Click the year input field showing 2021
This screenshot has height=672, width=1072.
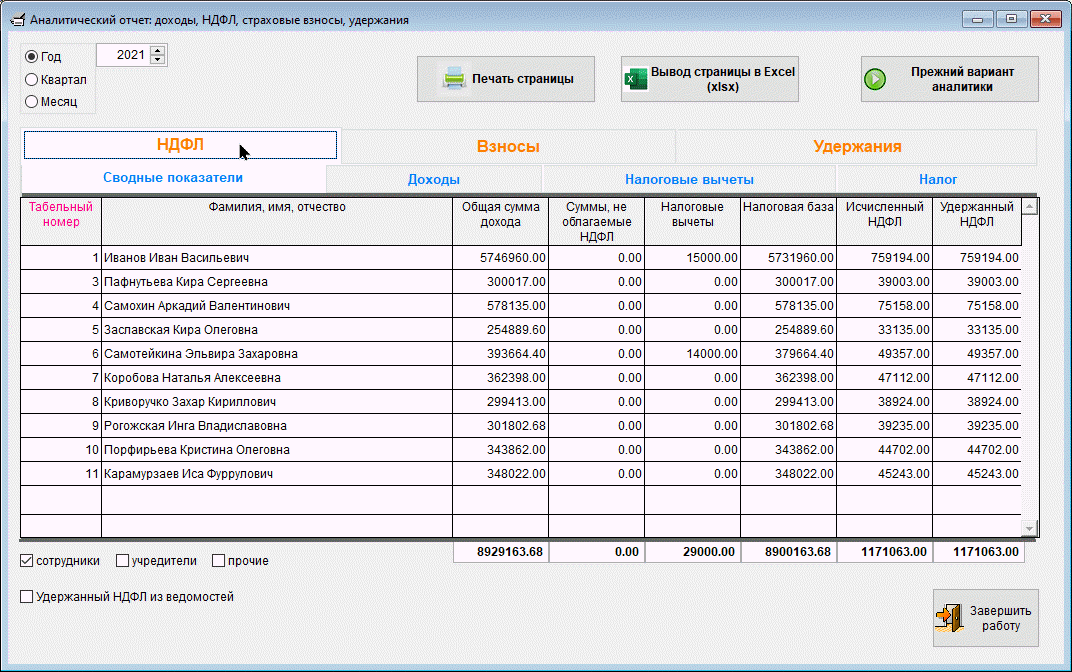[x=122, y=55]
